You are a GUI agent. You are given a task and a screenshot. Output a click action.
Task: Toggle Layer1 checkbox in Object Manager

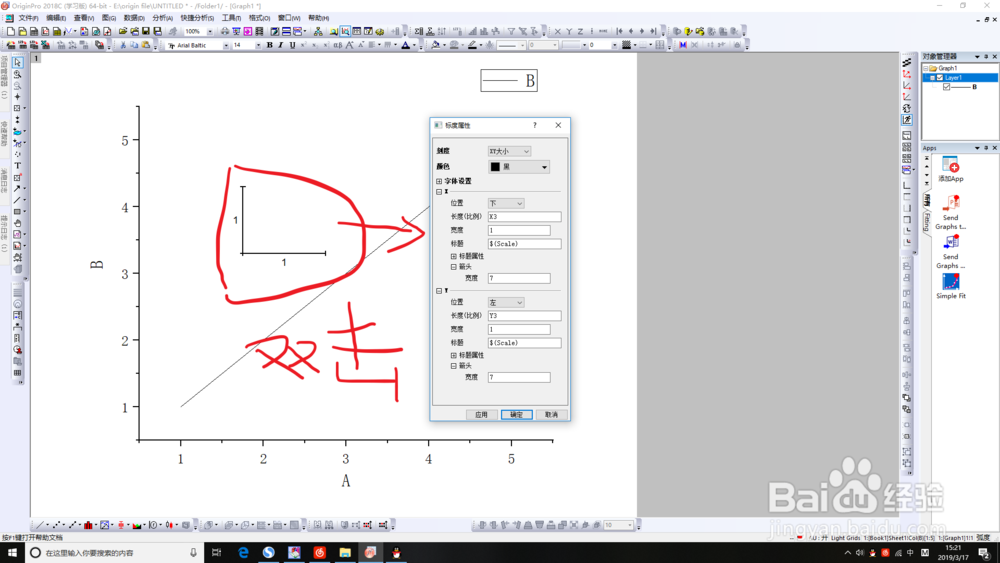coord(939,78)
